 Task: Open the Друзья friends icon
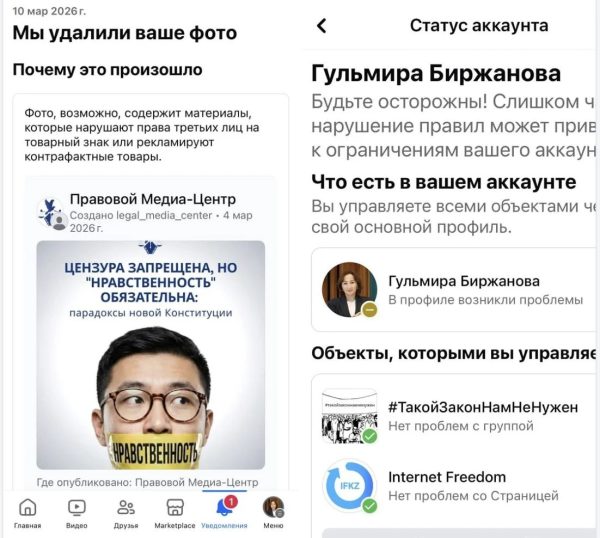pyautogui.click(x=126, y=507)
